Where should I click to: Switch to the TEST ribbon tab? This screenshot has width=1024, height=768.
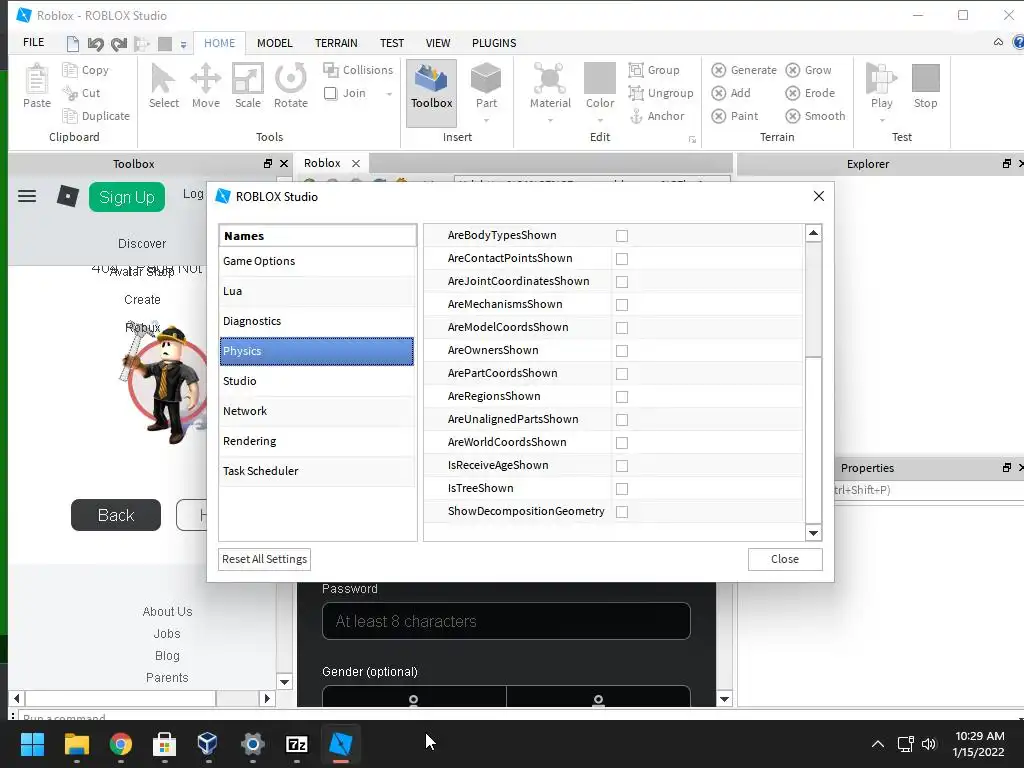point(392,43)
